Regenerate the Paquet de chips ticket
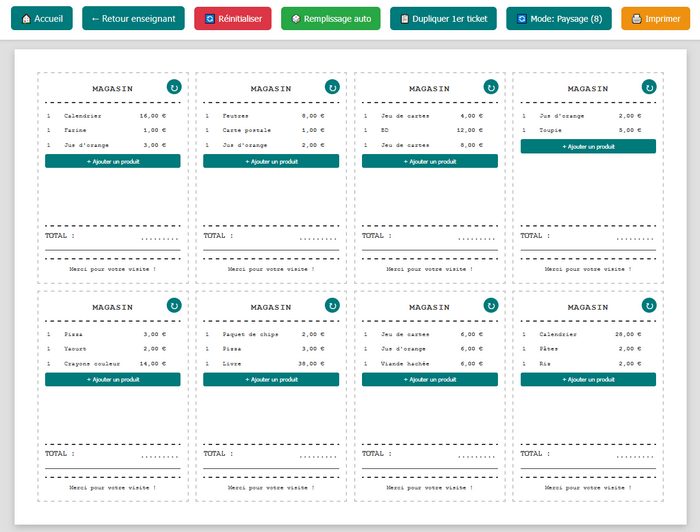 [332, 306]
